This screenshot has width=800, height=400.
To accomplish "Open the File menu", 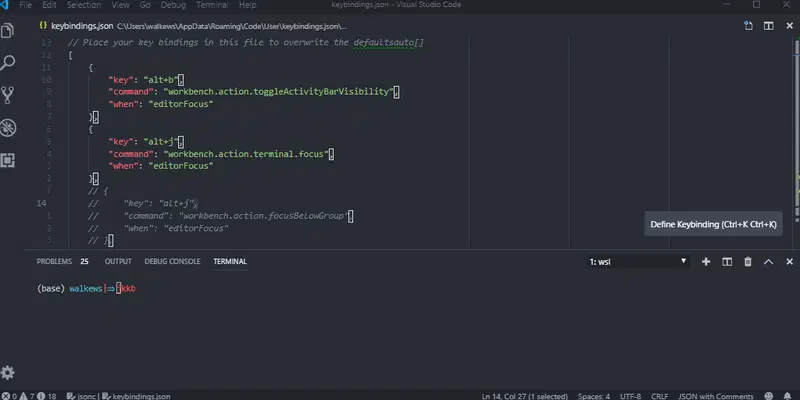I will (25, 5).
